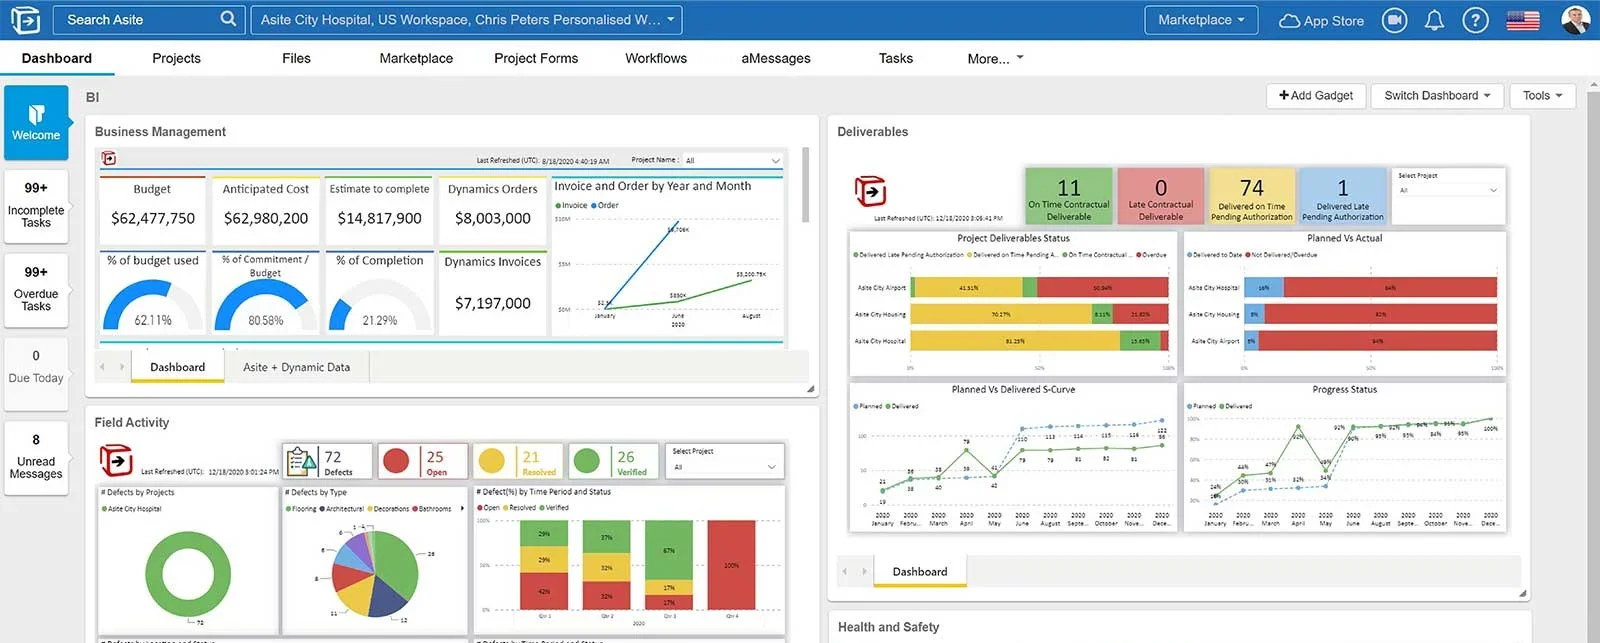
Task: Click the small Asite icon in Business Management
Action: (109, 158)
